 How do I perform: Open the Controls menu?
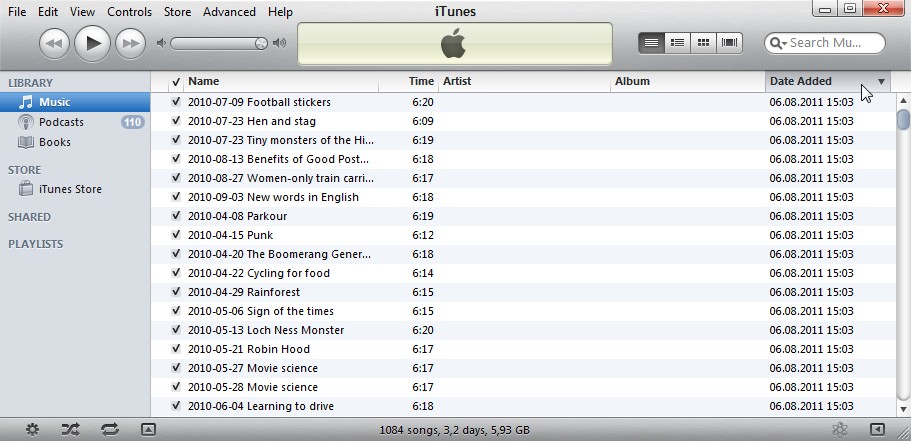click(x=130, y=12)
